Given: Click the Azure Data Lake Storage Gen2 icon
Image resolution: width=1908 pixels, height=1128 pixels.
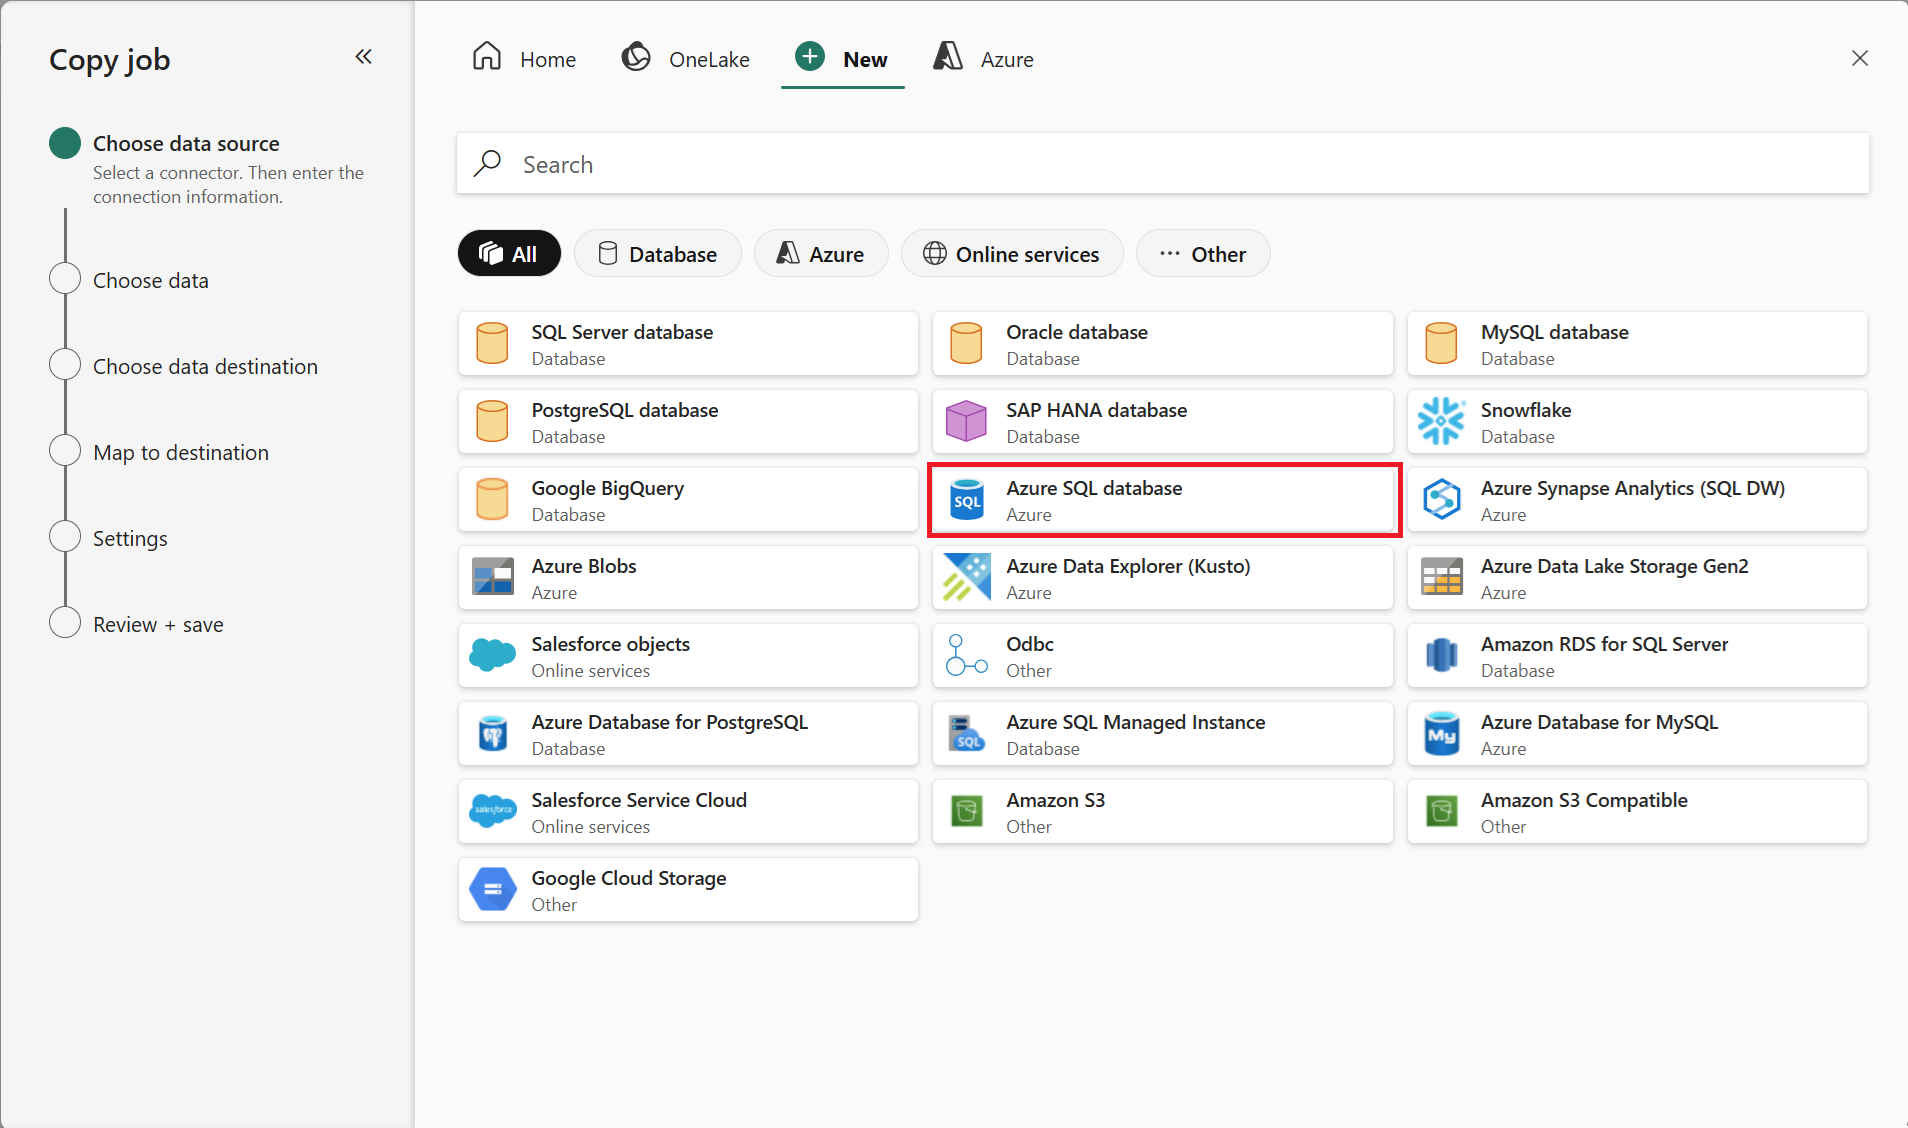Looking at the screenshot, I should click(1441, 577).
